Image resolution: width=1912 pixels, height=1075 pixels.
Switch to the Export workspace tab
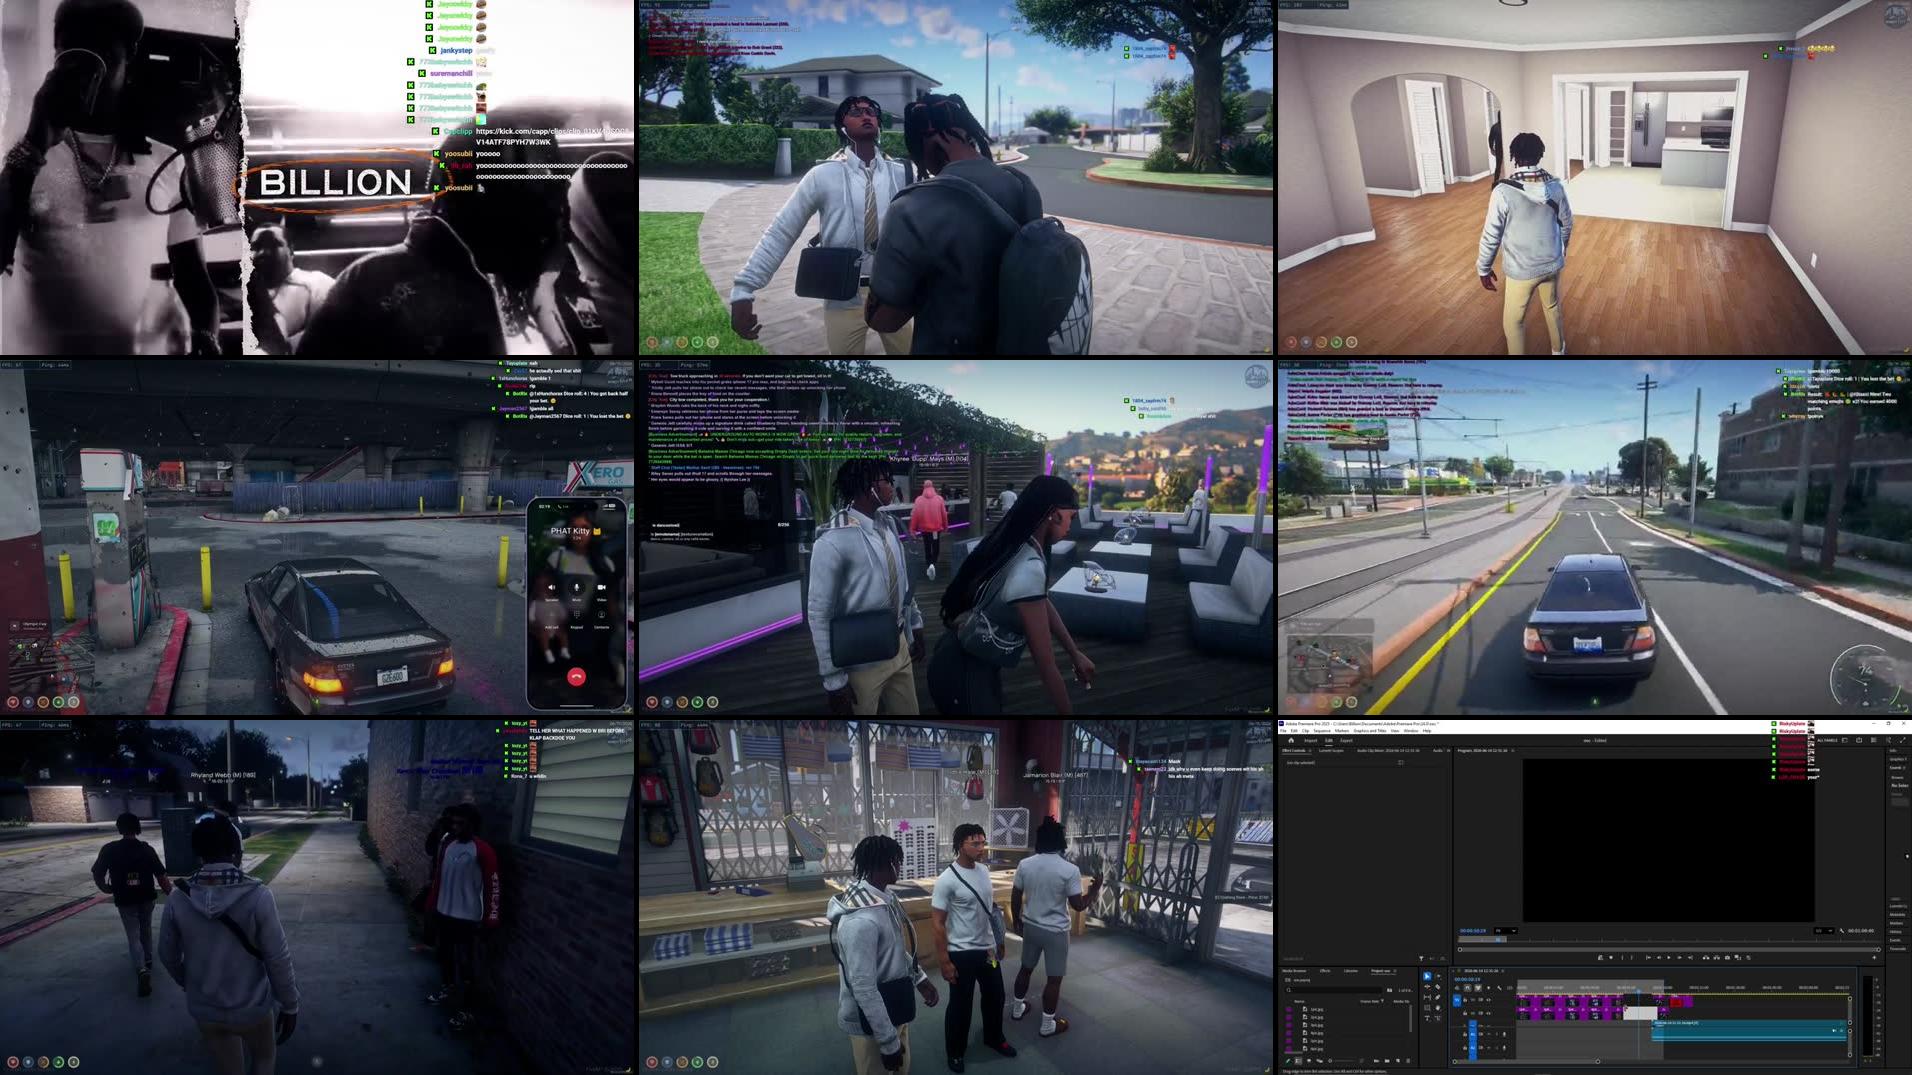tap(1346, 740)
